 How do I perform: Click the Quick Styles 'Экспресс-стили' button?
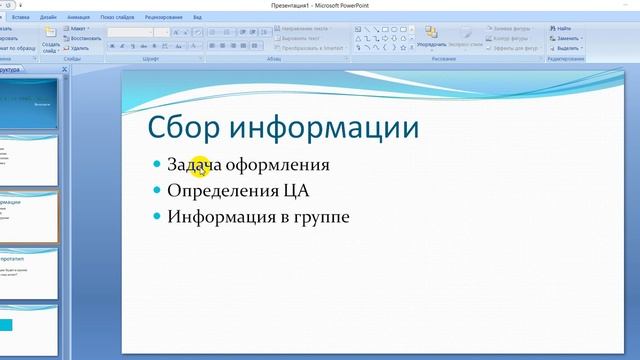466,38
